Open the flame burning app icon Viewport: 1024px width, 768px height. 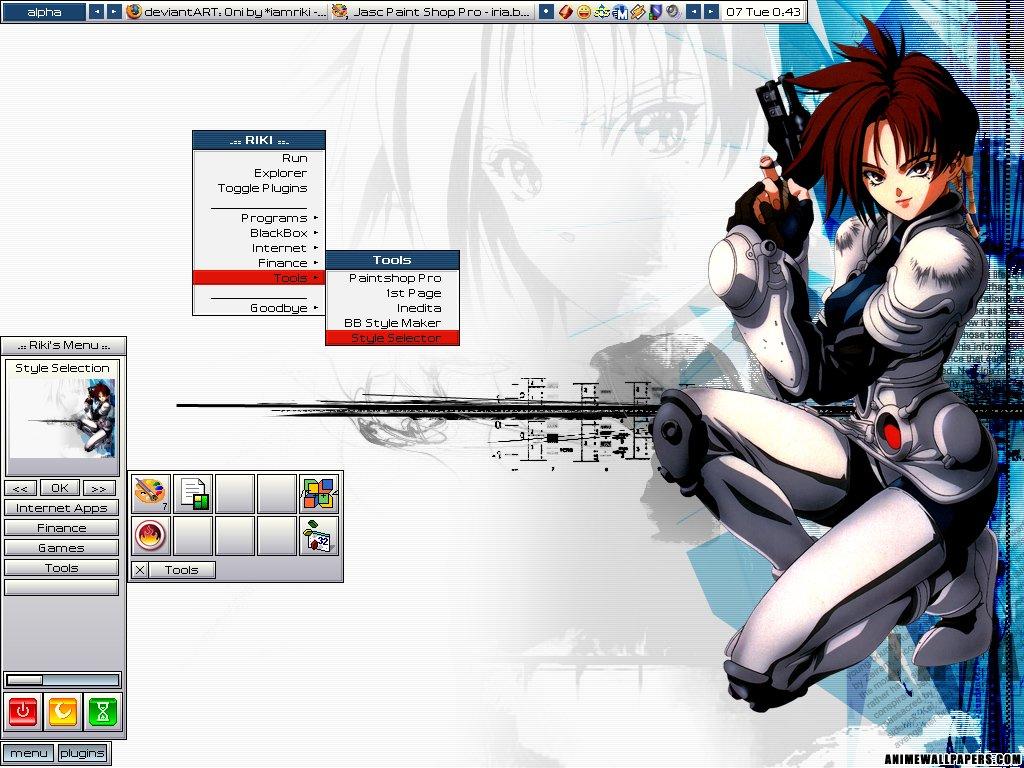[150, 536]
